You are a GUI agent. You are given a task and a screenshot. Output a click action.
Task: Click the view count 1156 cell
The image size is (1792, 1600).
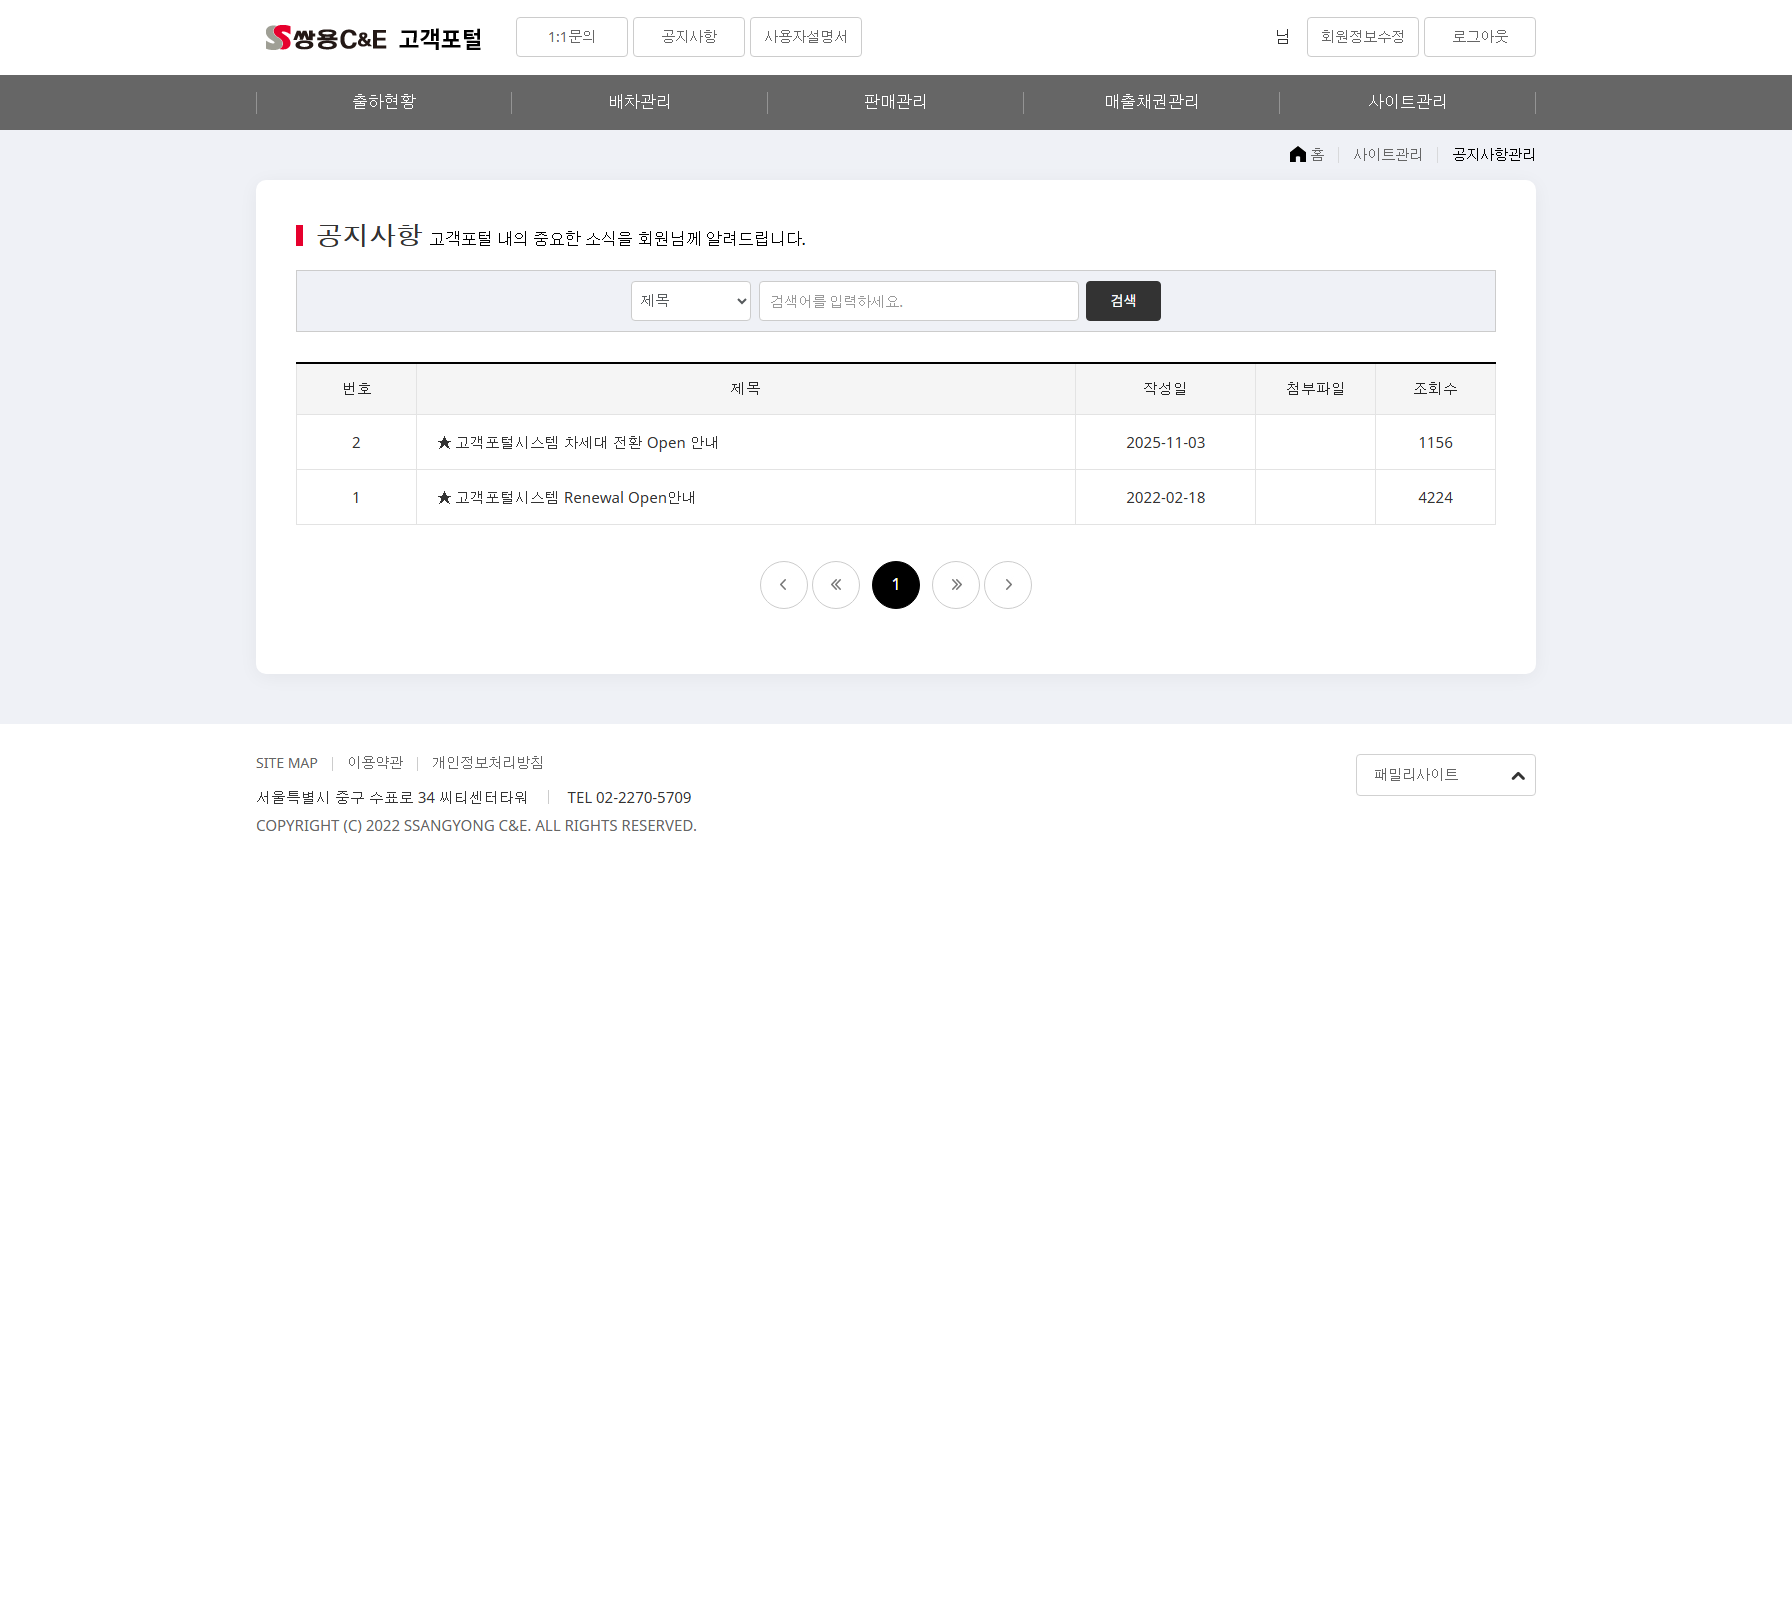click(x=1436, y=443)
